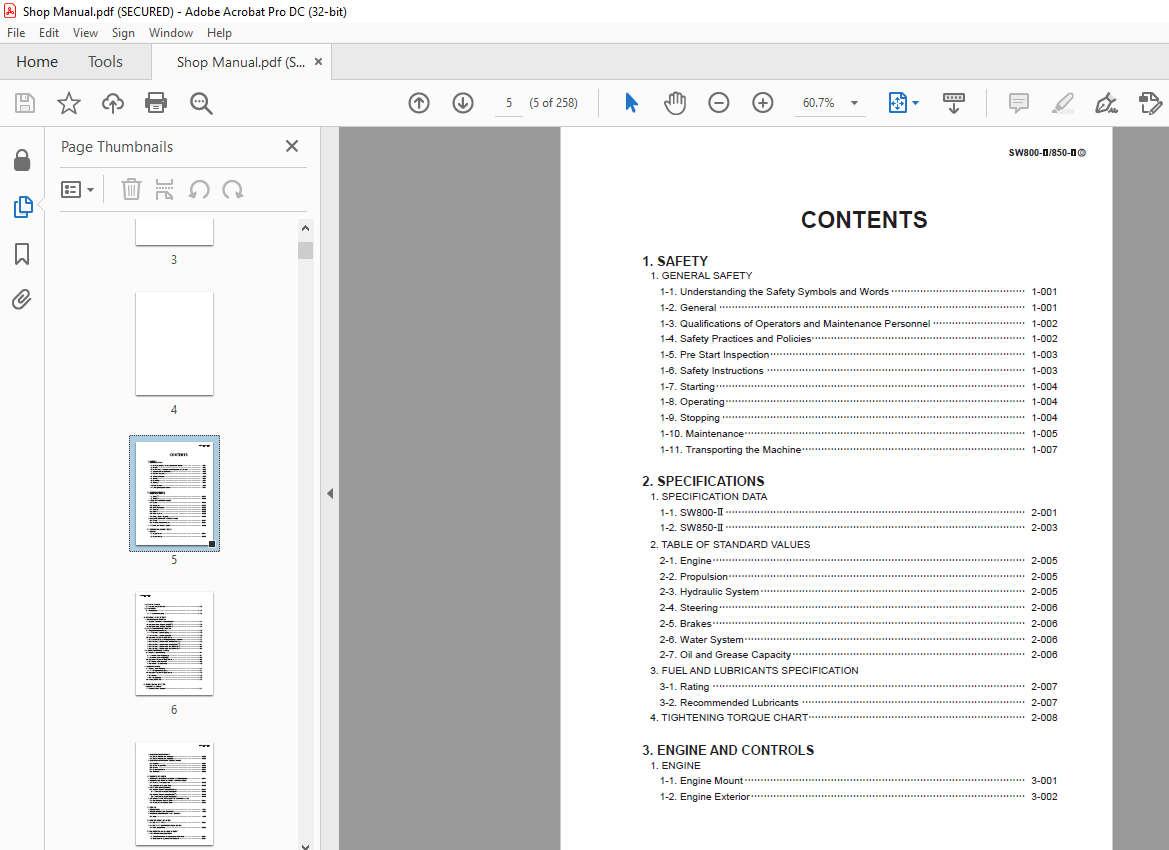Click '1-1. Engine Mount' contents entry
This screenshot has width=1169, height=850.
click(858, 781)
